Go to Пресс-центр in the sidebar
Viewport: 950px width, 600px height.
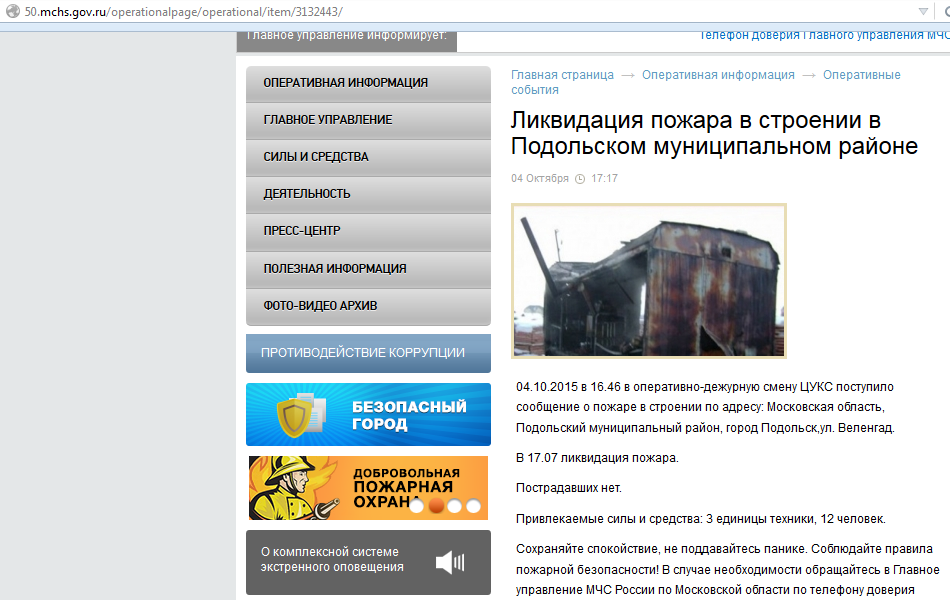click(302, 231)
